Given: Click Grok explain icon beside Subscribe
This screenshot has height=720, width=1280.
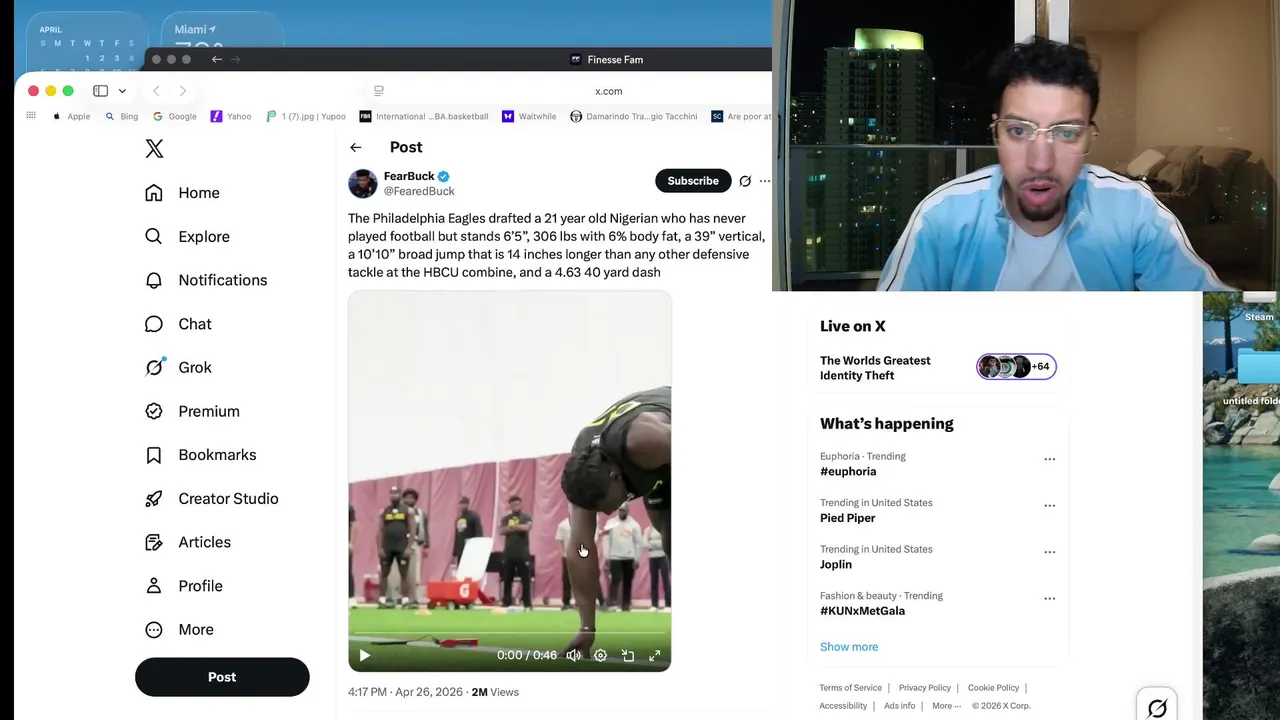Looking at the screenshot, I should (745, 181).
